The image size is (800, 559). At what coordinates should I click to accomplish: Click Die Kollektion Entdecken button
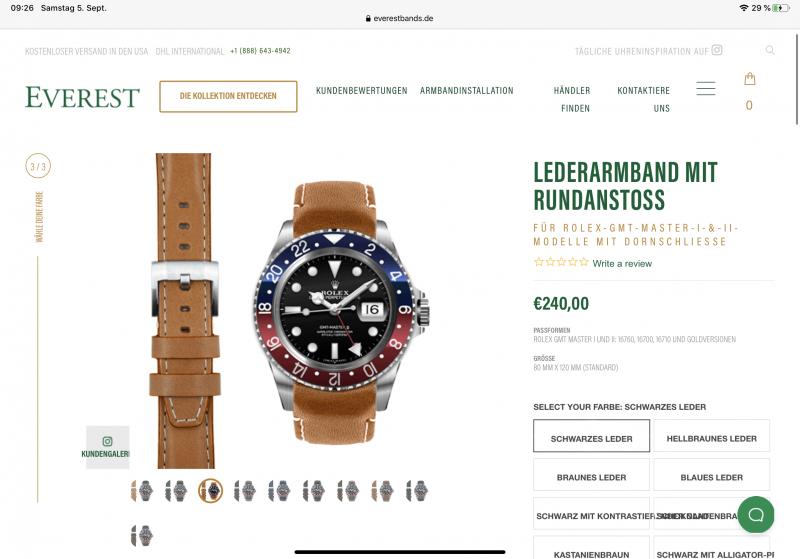tap(228, 96)
